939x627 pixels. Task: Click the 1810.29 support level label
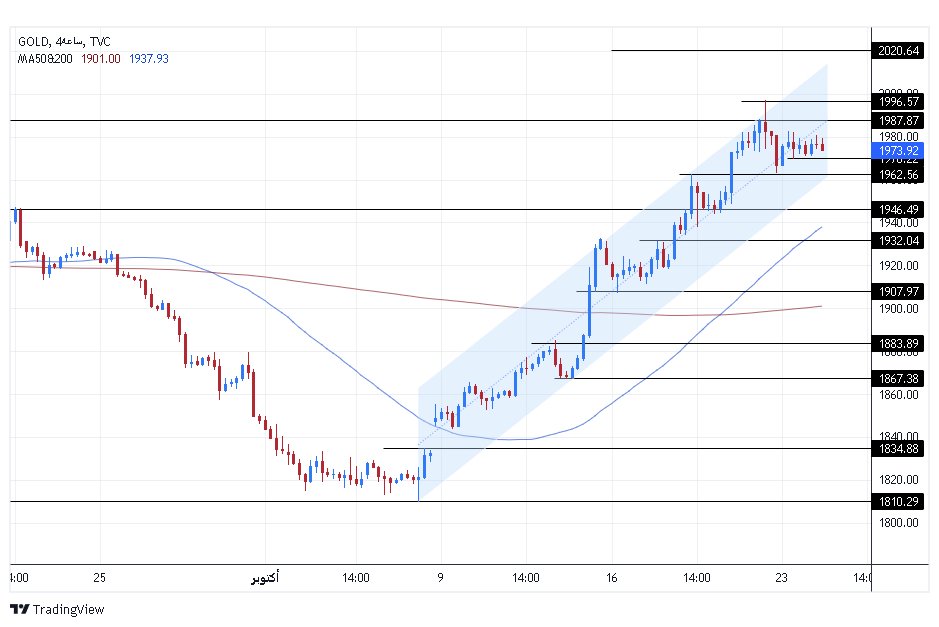(897, 501)
